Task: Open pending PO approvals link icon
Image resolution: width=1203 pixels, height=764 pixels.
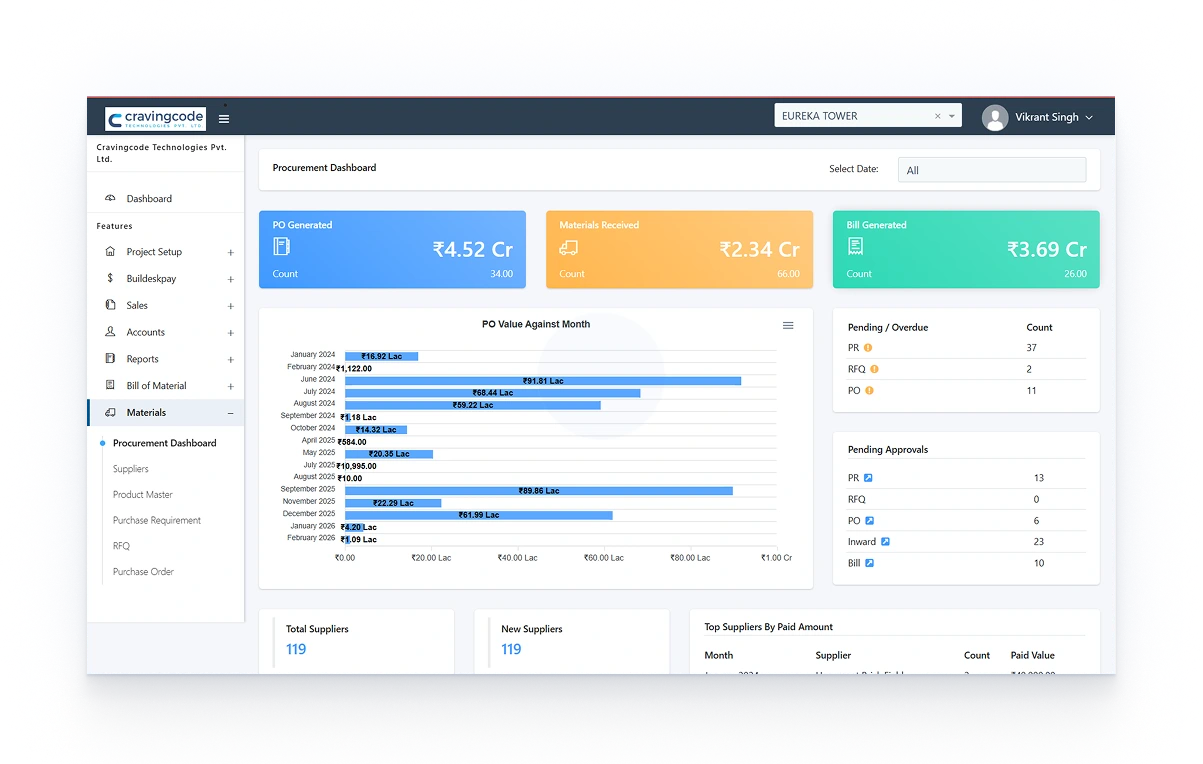Action: [x=869, y=521]
